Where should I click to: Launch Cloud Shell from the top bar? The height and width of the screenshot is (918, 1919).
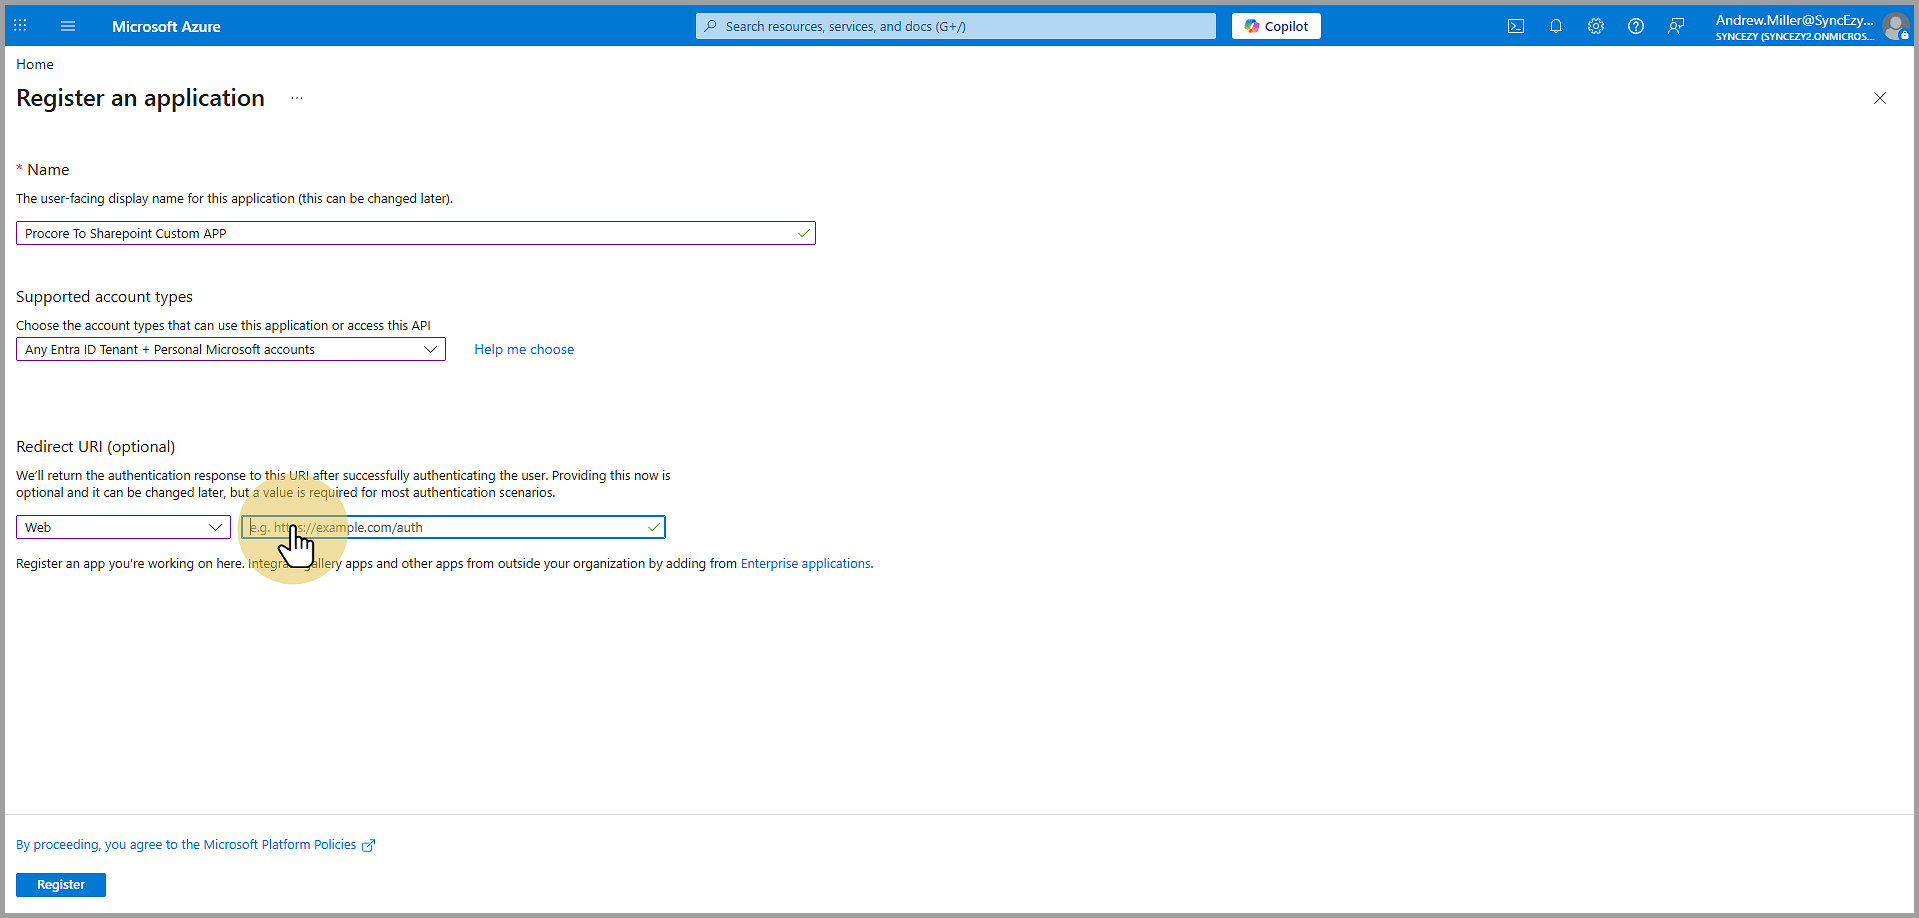coord(1515,26)
